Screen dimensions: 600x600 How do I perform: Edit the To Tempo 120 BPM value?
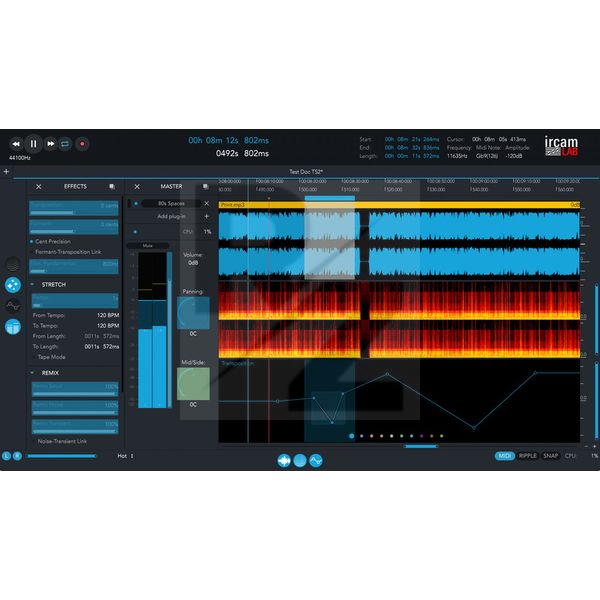point(108,326)
